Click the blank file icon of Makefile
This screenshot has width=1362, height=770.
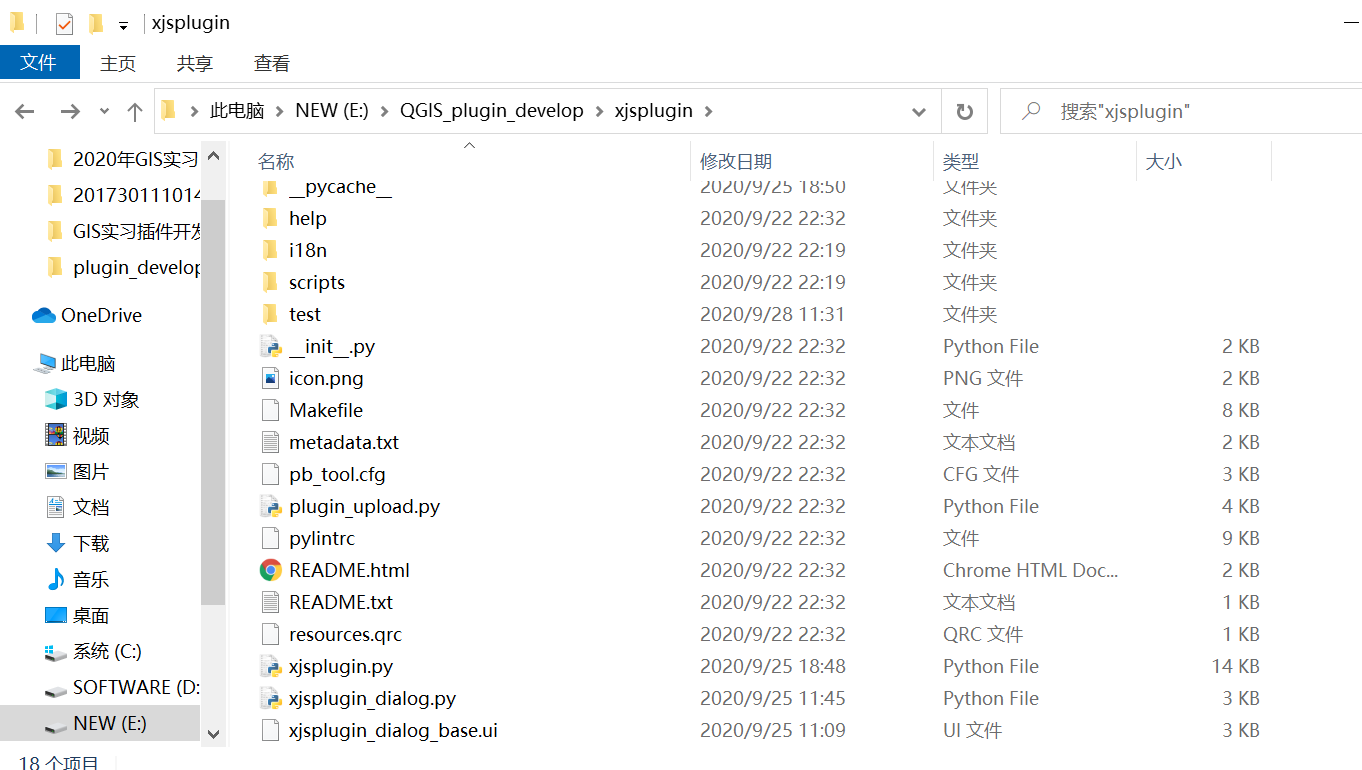pos(270,411)
